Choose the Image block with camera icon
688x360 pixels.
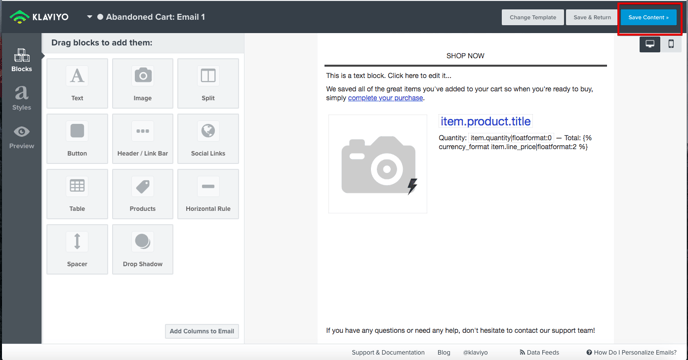point(143,83)
